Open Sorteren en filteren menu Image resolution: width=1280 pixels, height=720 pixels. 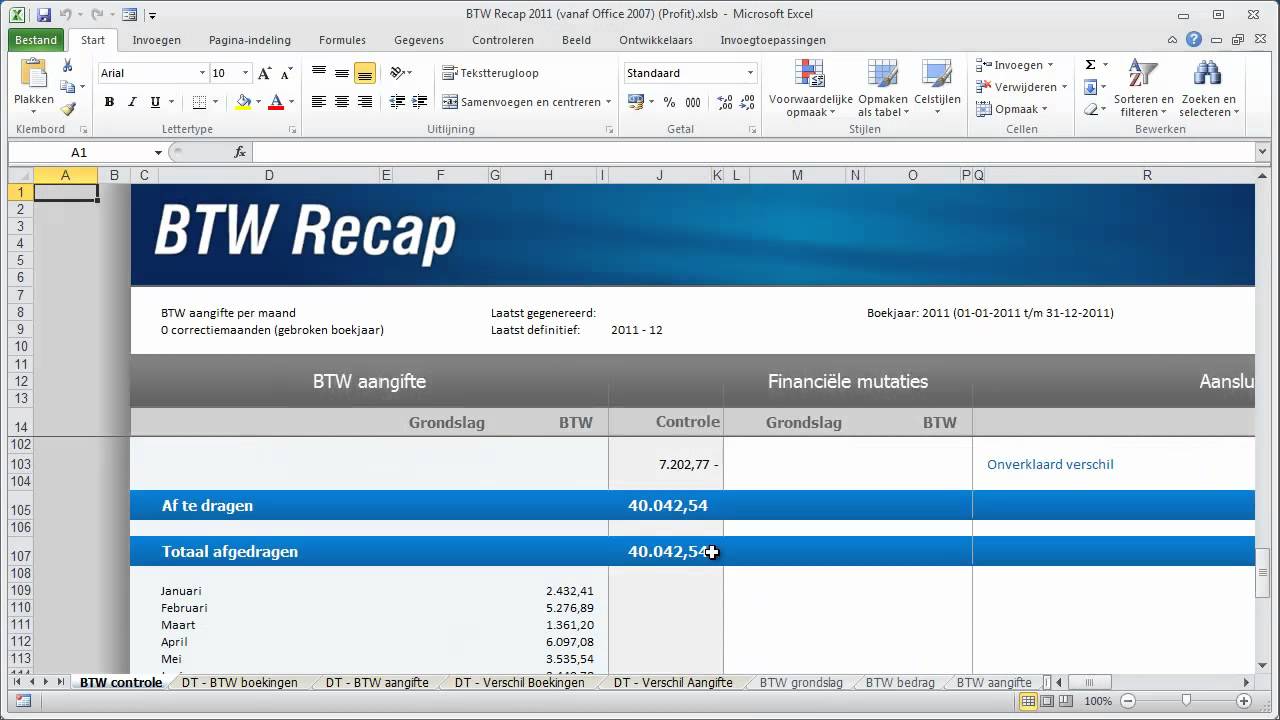pyautogui.click(x=1144, y=88)
